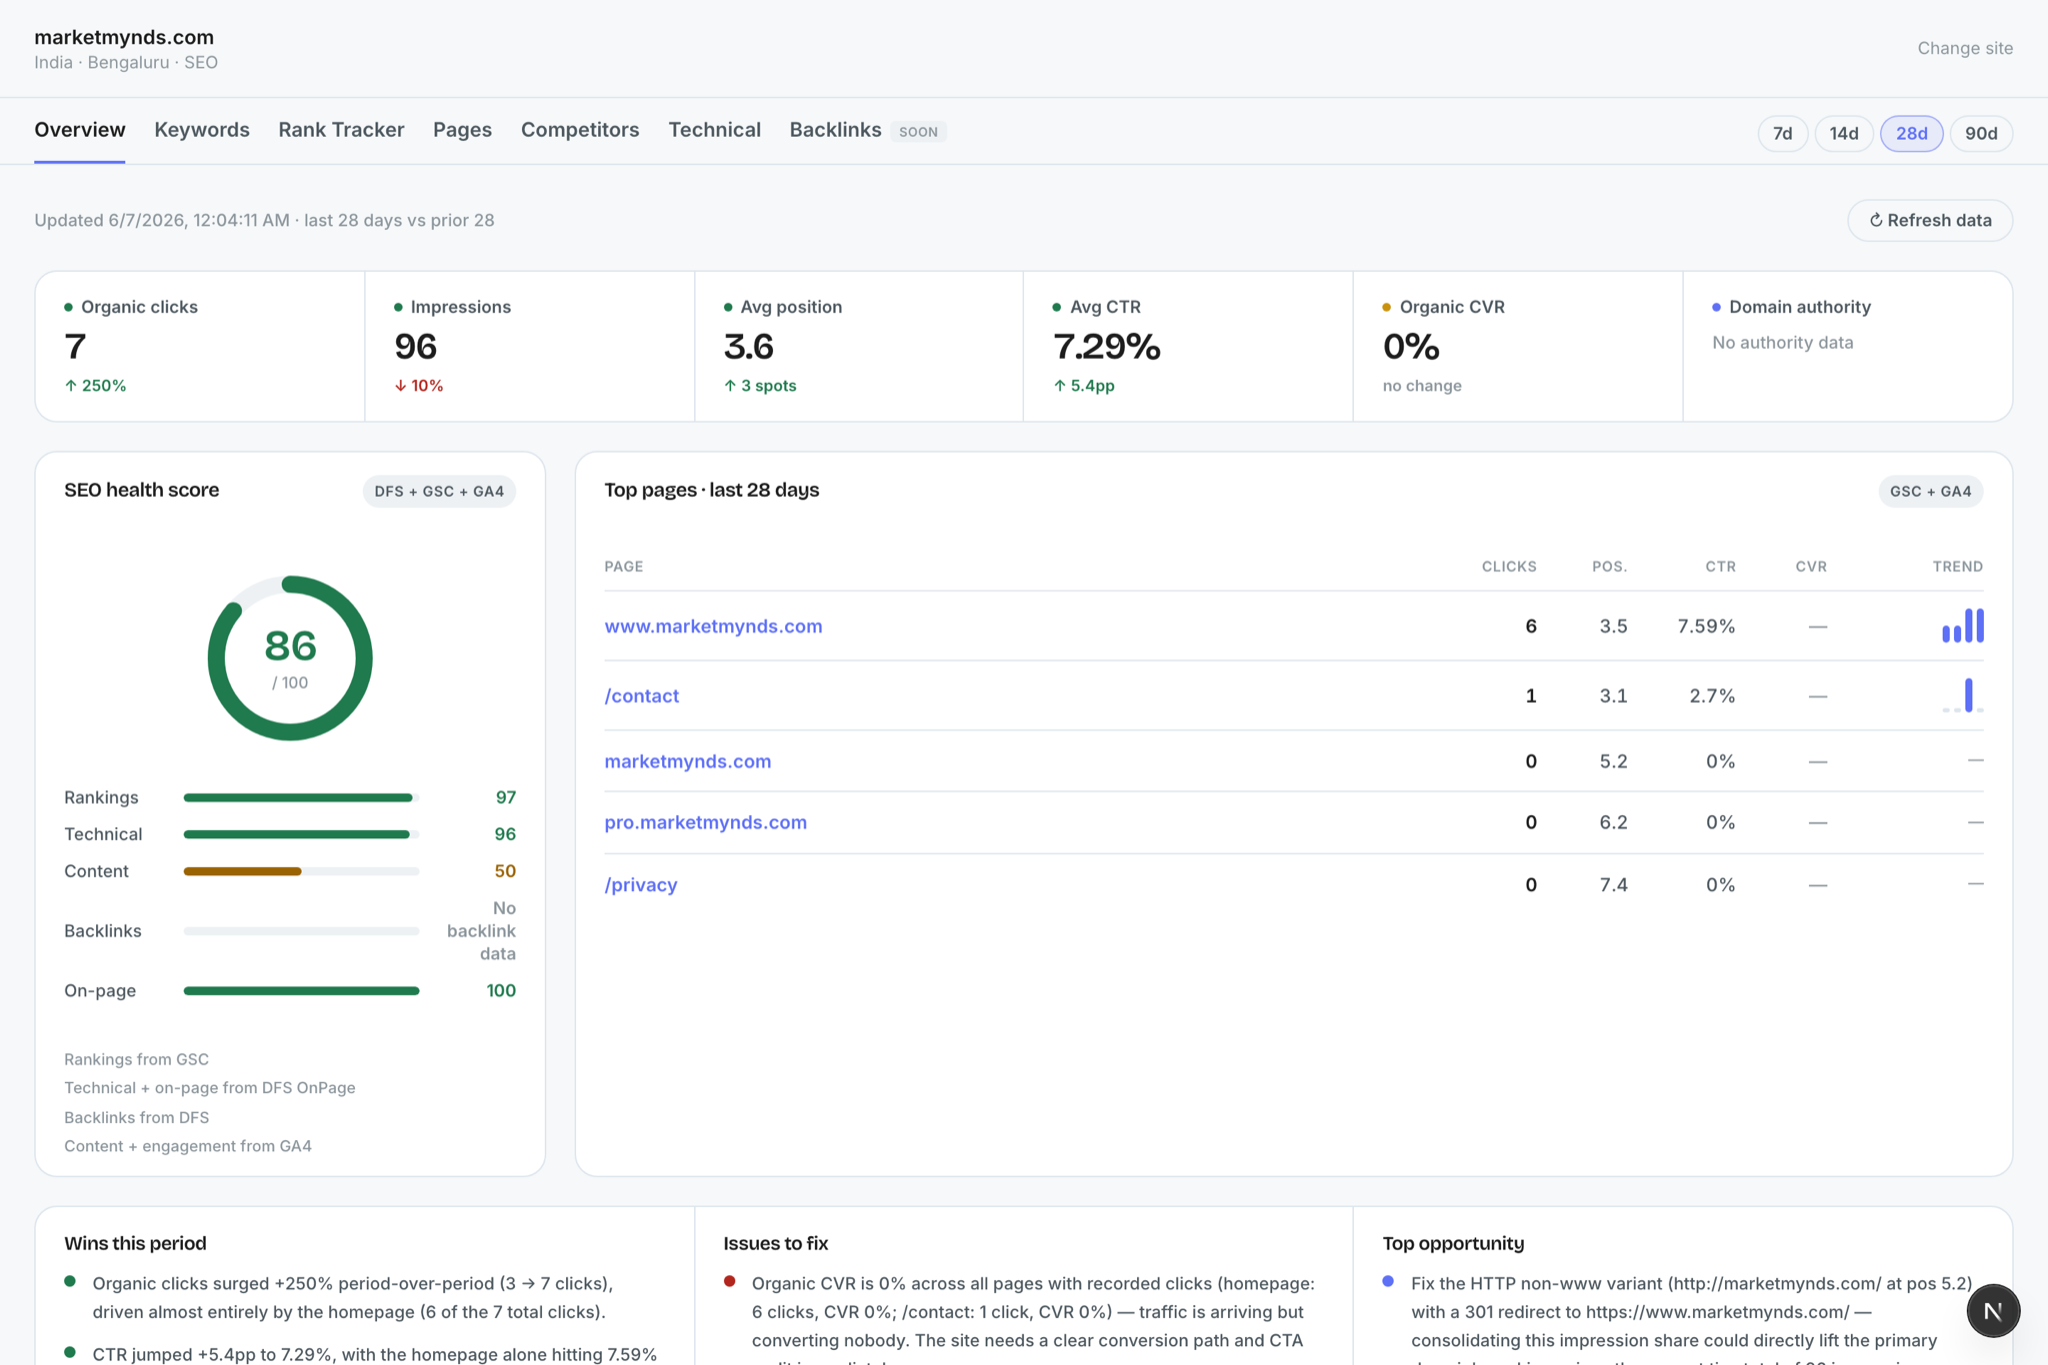Click the Updated 6/7/2026 timestamp text
The height and width of the screenshot is (1365, 2048).
pos(264,220)
